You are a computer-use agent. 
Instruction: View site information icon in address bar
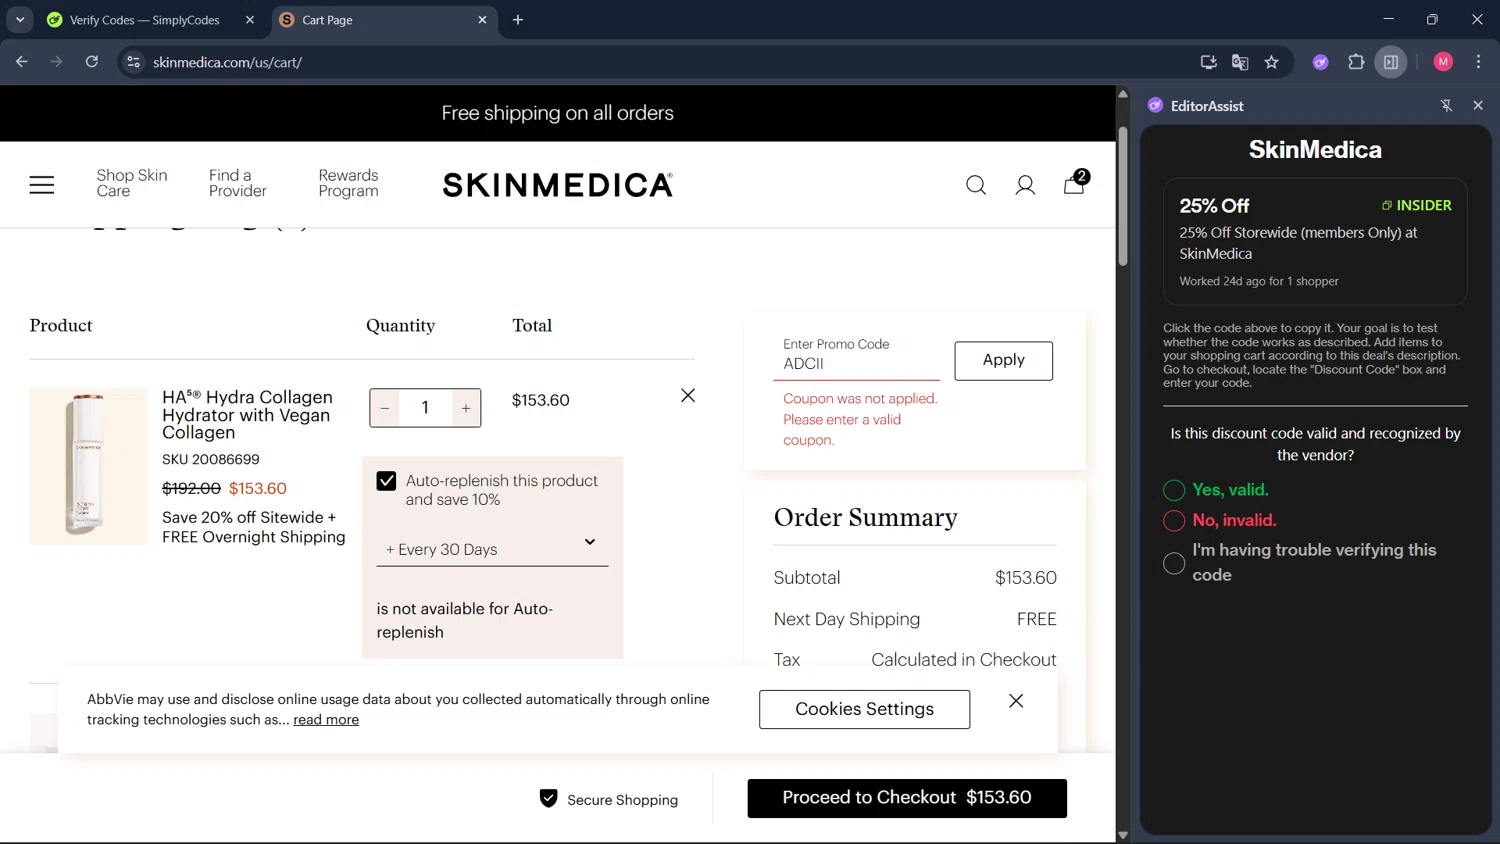[x=133, y=62]
